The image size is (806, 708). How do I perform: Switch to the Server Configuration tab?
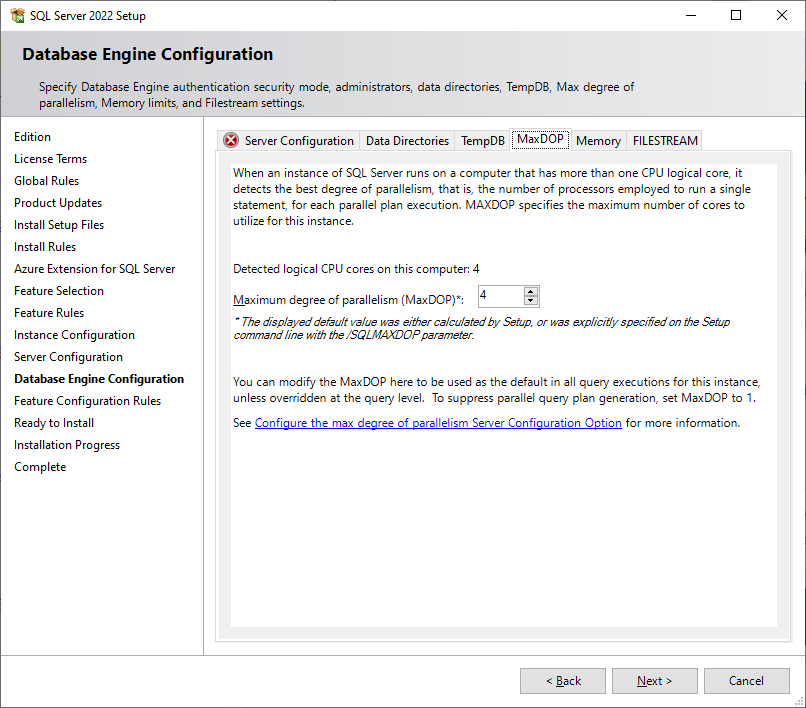pyautogui.click(x=298, y=141)
